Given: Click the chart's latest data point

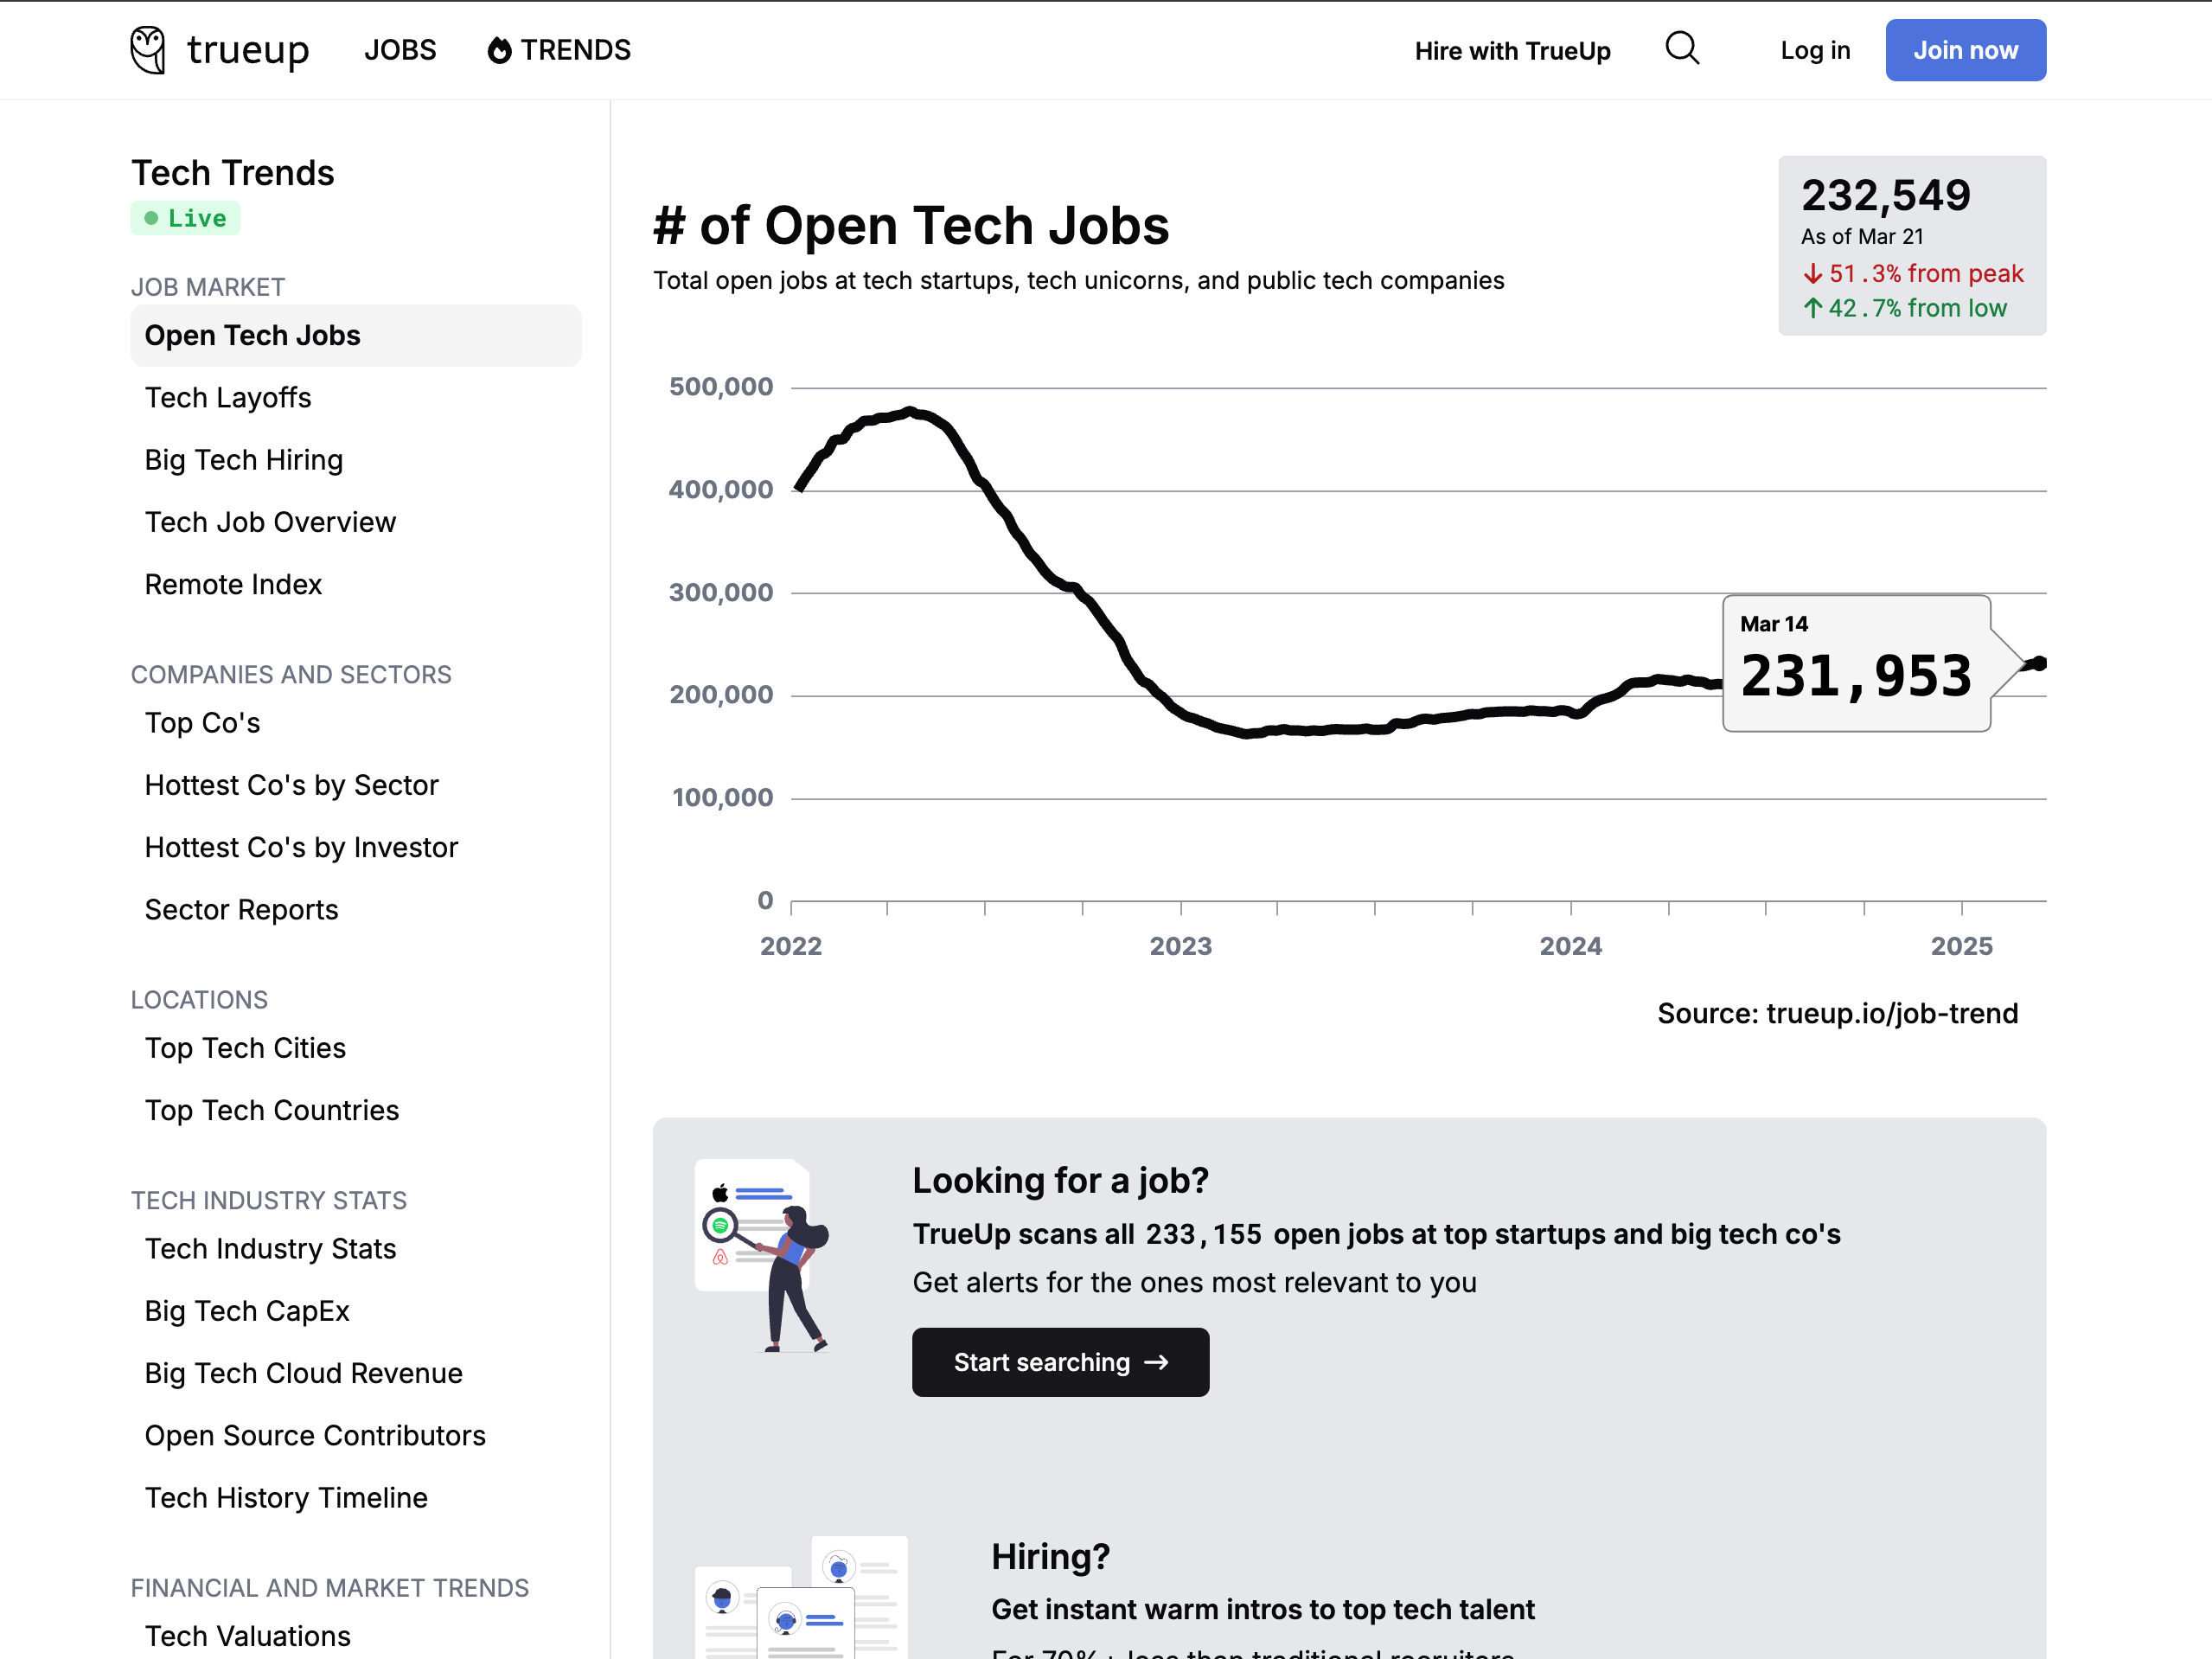Looking at the screenshot, I should pos(2040,663).
